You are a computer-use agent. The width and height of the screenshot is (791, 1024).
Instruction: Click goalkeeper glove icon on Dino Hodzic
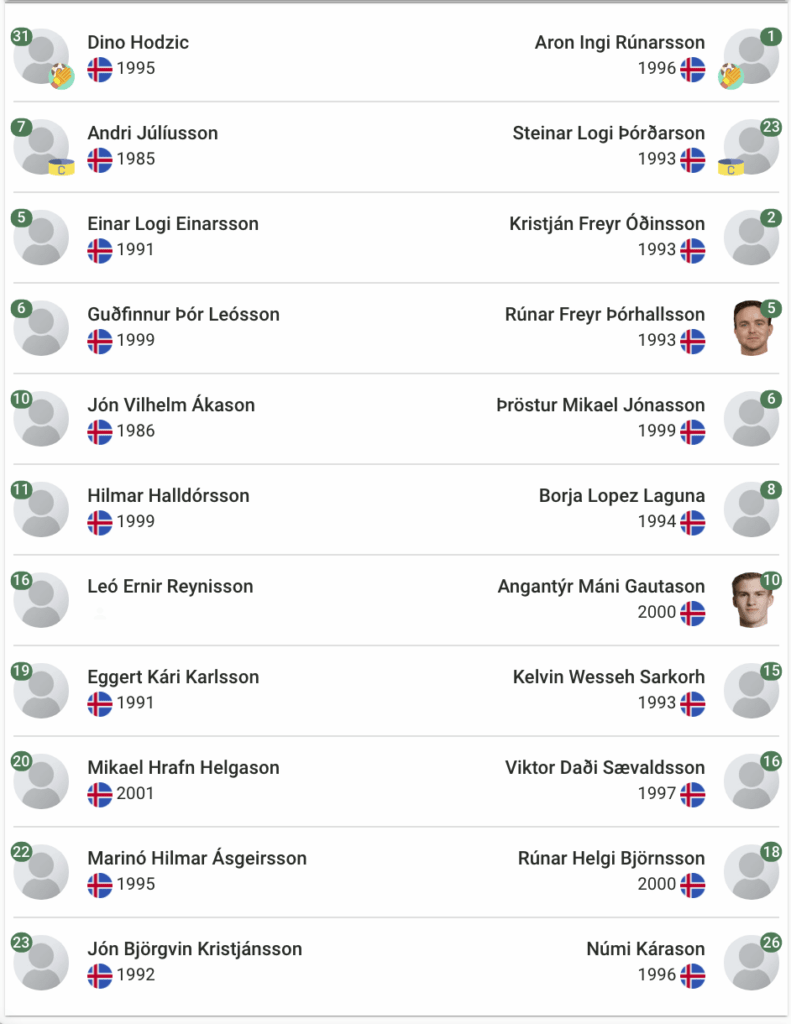point(62,76)
